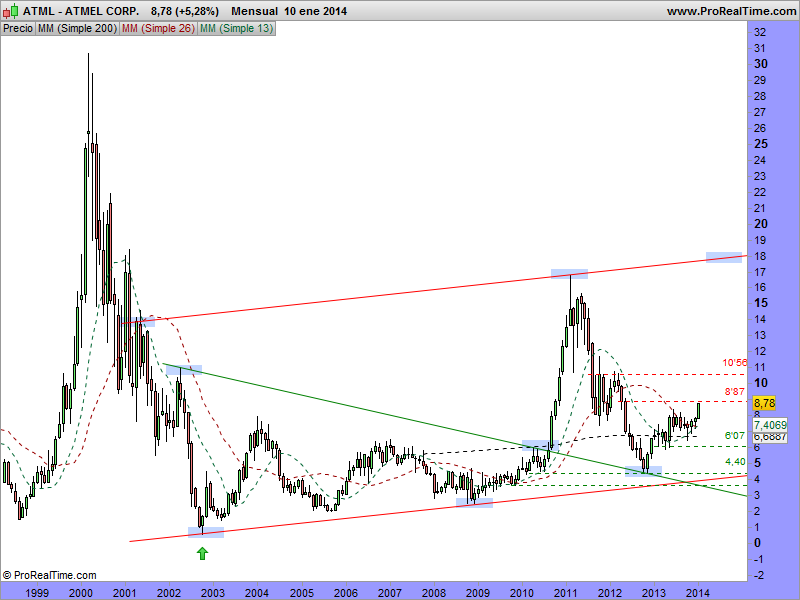Click year 2002 on the time axis
This screenshot has width=800, height=600.
(169, 593)
